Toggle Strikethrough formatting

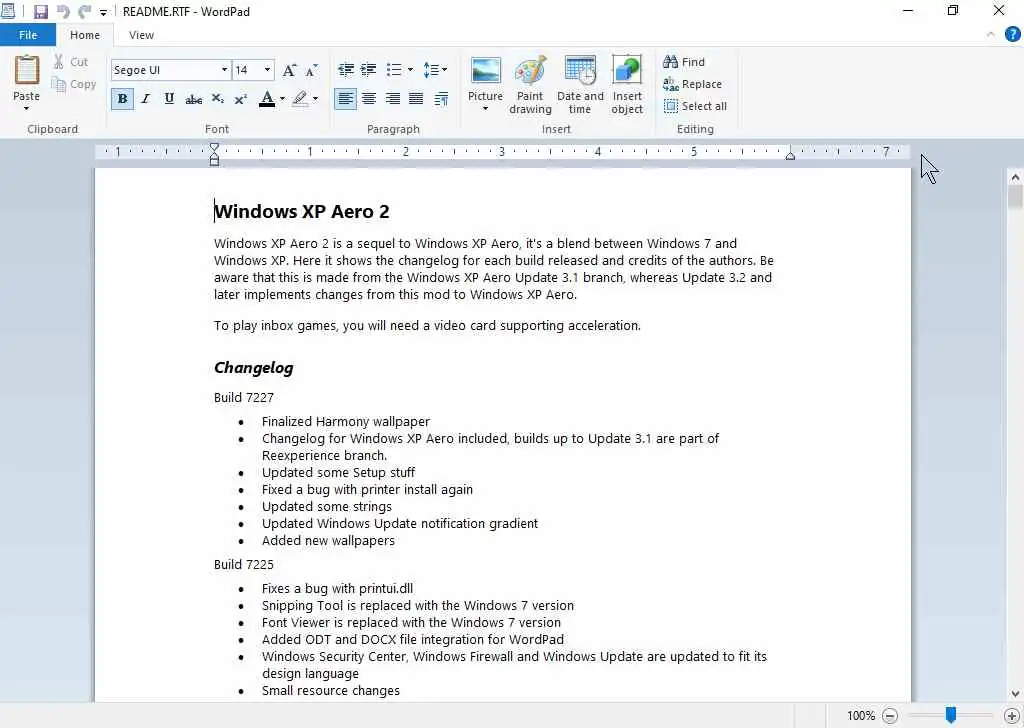click(193, 99)
